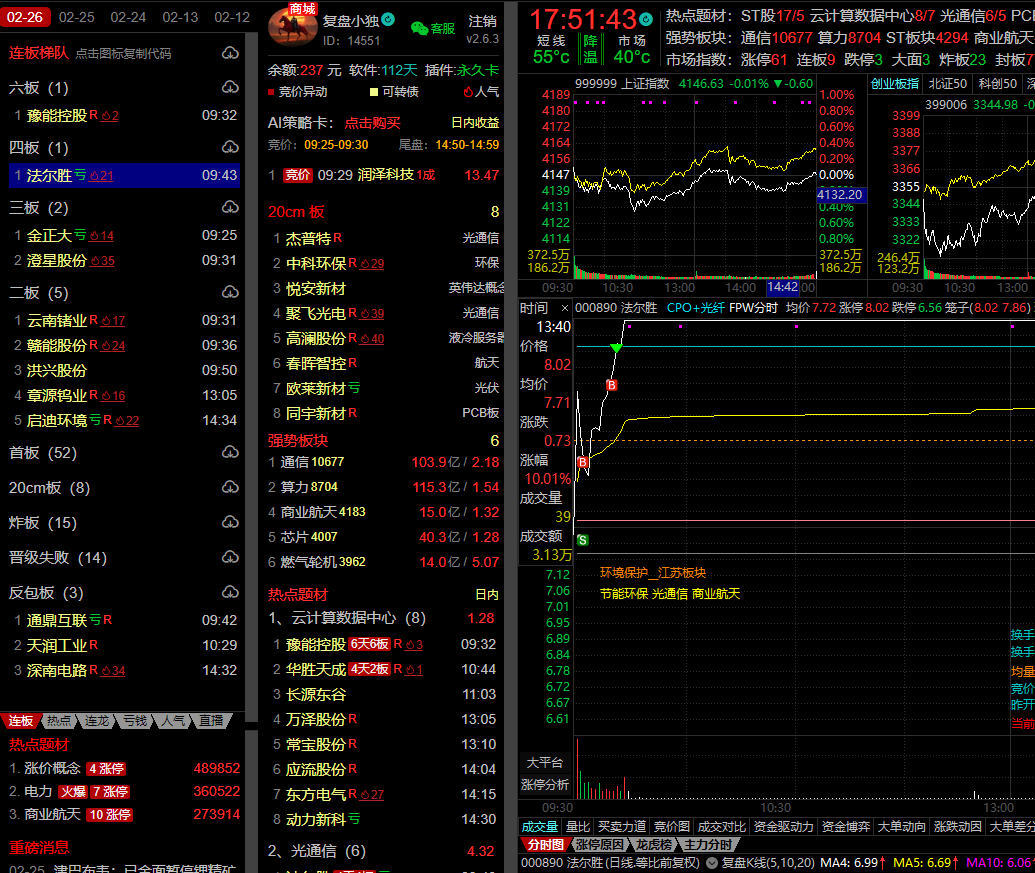Toggle the 人气 flame legend filter
Screen dimensions: 1035x873
(481, 92)
